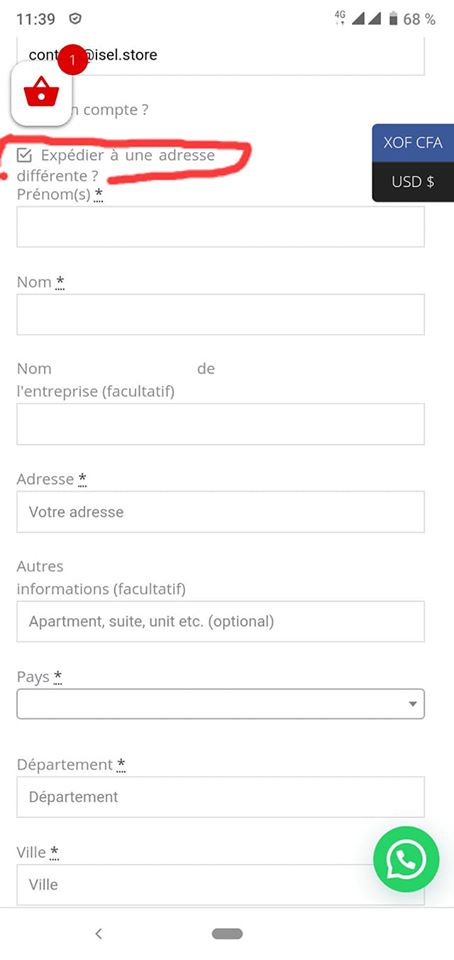The width and height of the screenshot is (454, 960).
Task: Switch currency to USD $
Action: coord(413,182)
